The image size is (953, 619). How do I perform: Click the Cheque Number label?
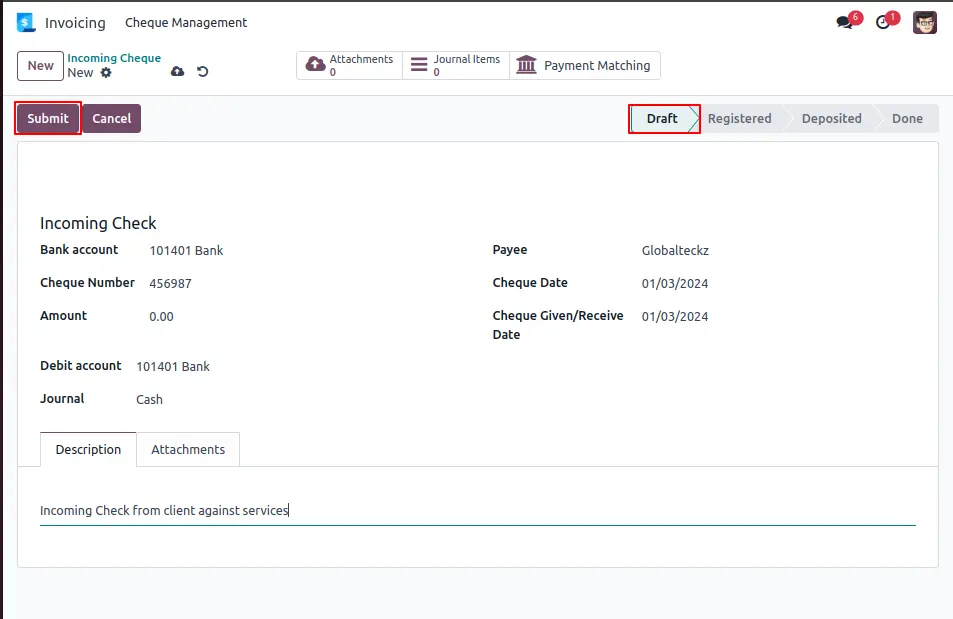click(x=88, y=283)
